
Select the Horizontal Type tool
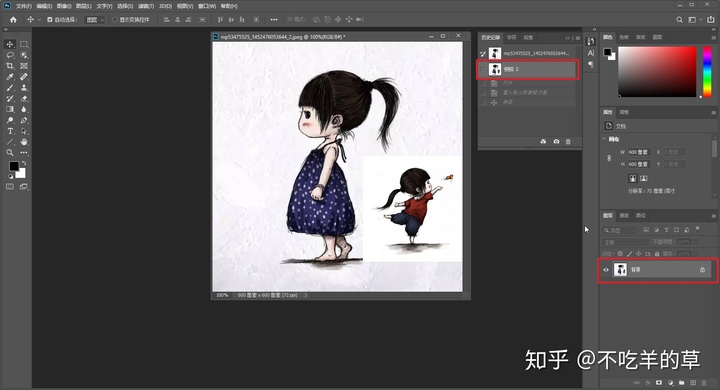coord(10,131)
